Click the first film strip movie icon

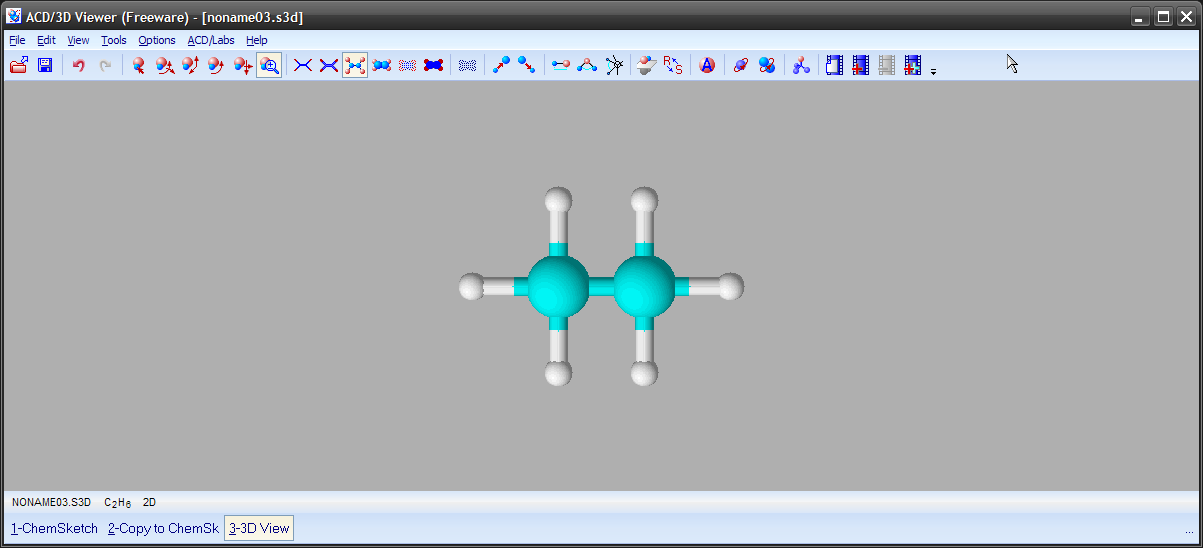tap(835, 66)
